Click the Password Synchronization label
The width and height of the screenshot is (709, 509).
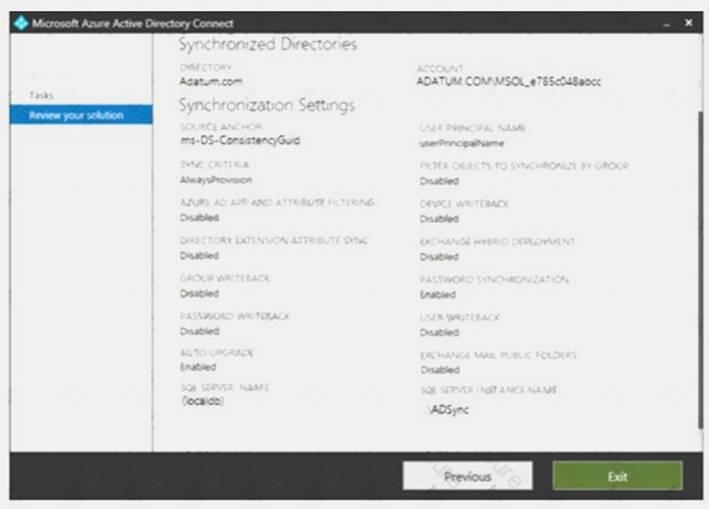click(494, 280)
